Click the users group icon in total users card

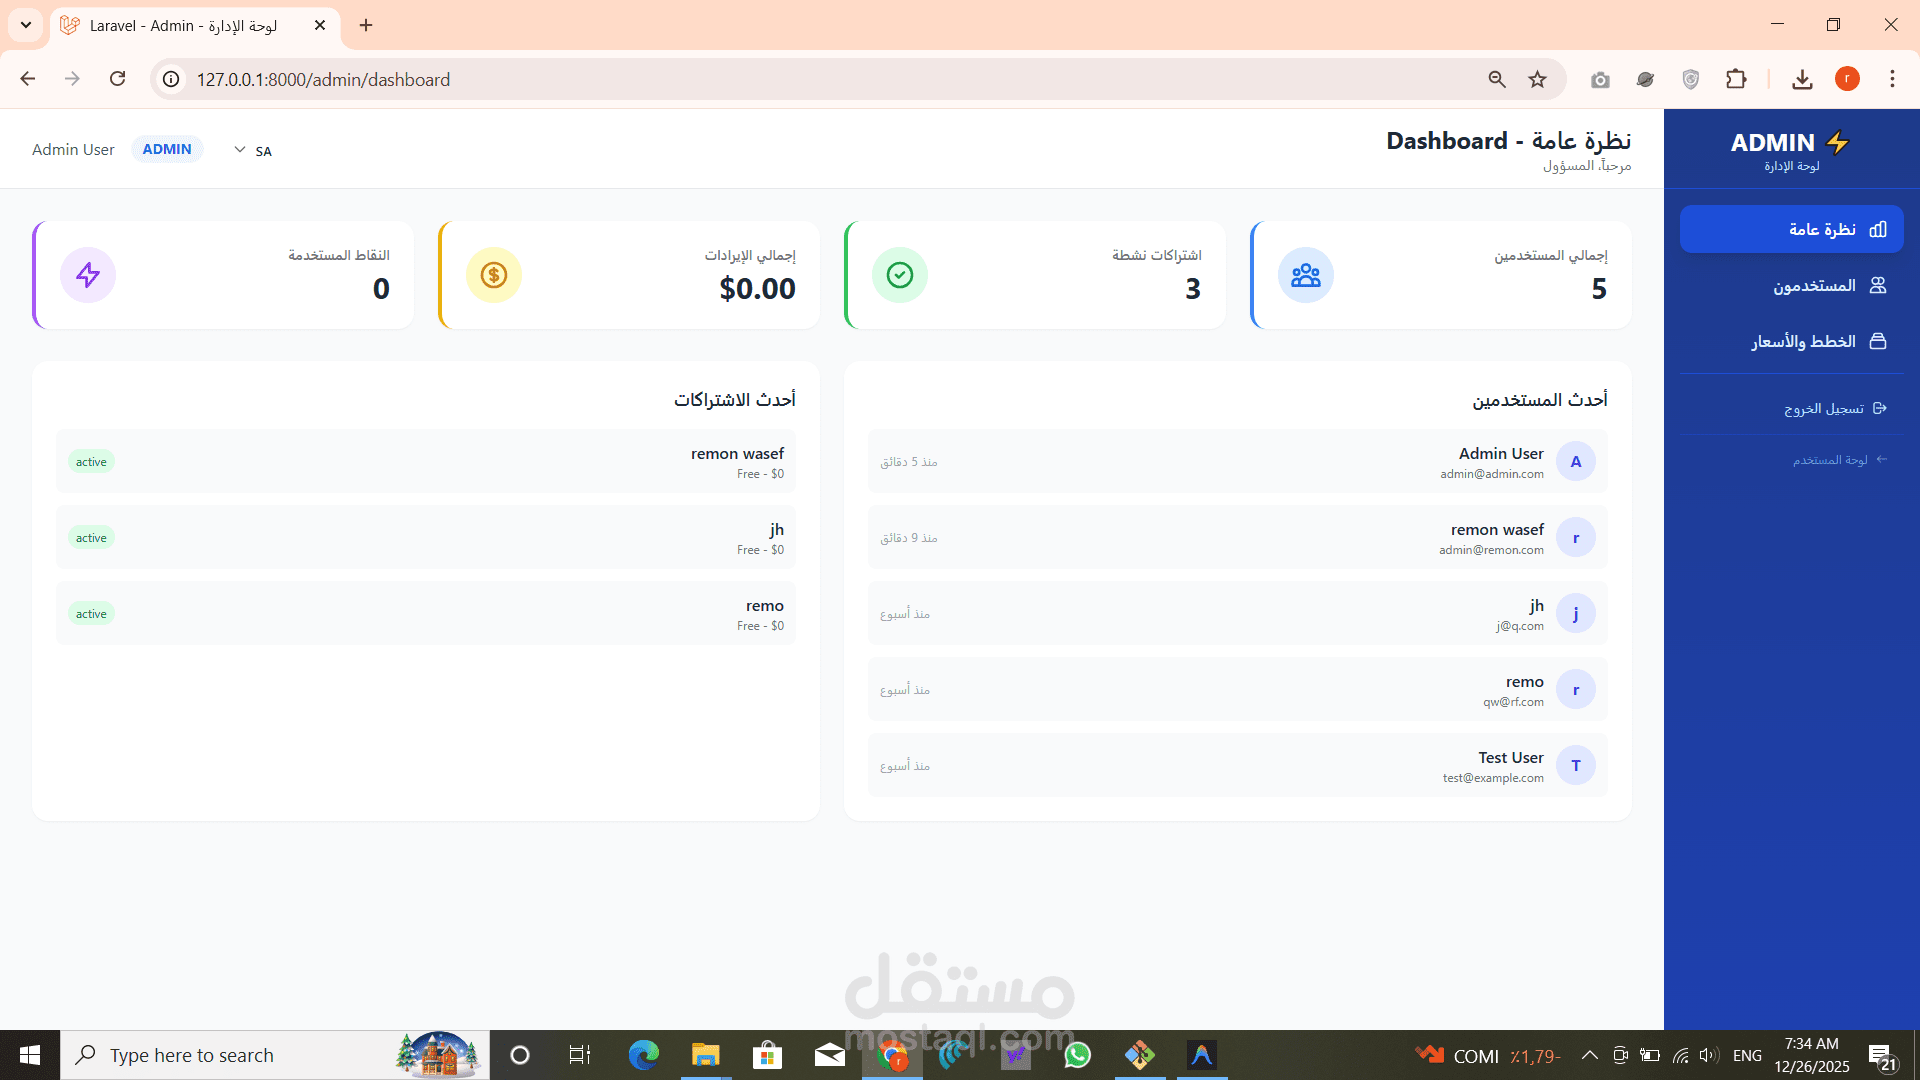(x=1305, y=275)
